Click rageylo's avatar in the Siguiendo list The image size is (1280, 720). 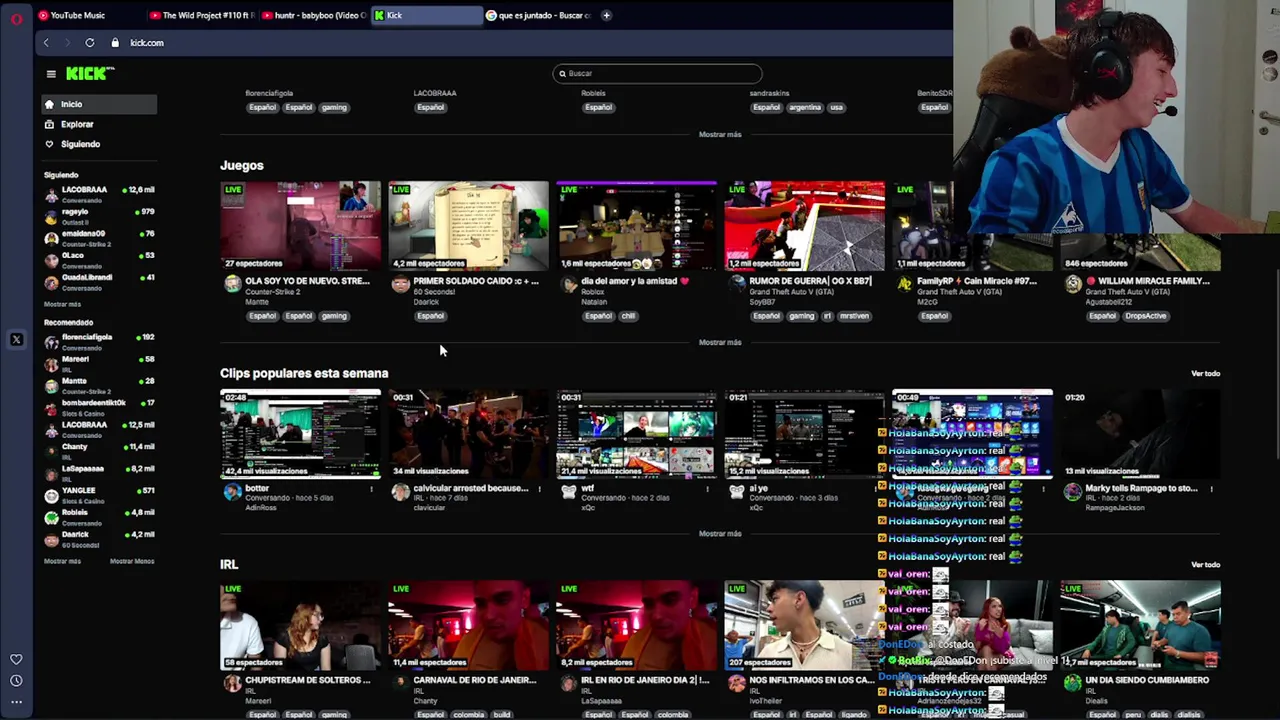(51, 216)
